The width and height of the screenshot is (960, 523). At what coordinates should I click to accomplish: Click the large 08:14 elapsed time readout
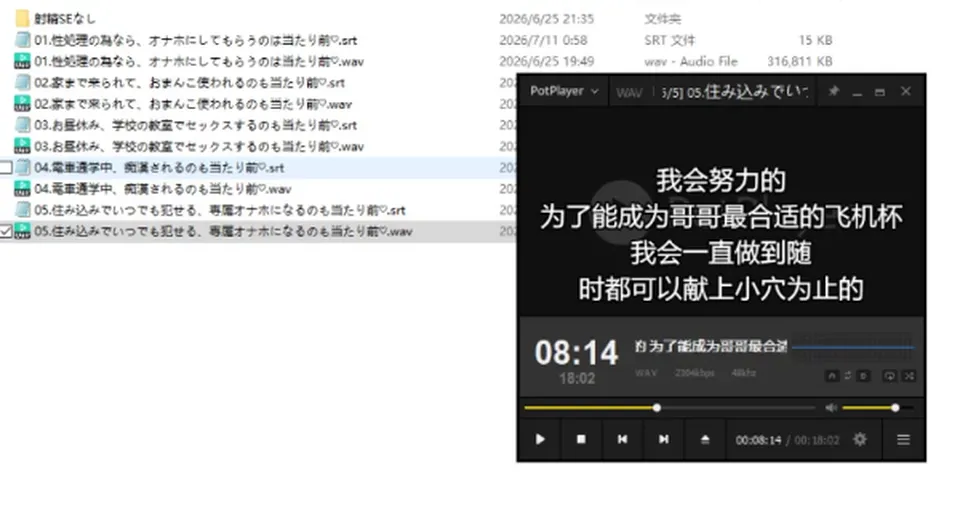point(576,353)
